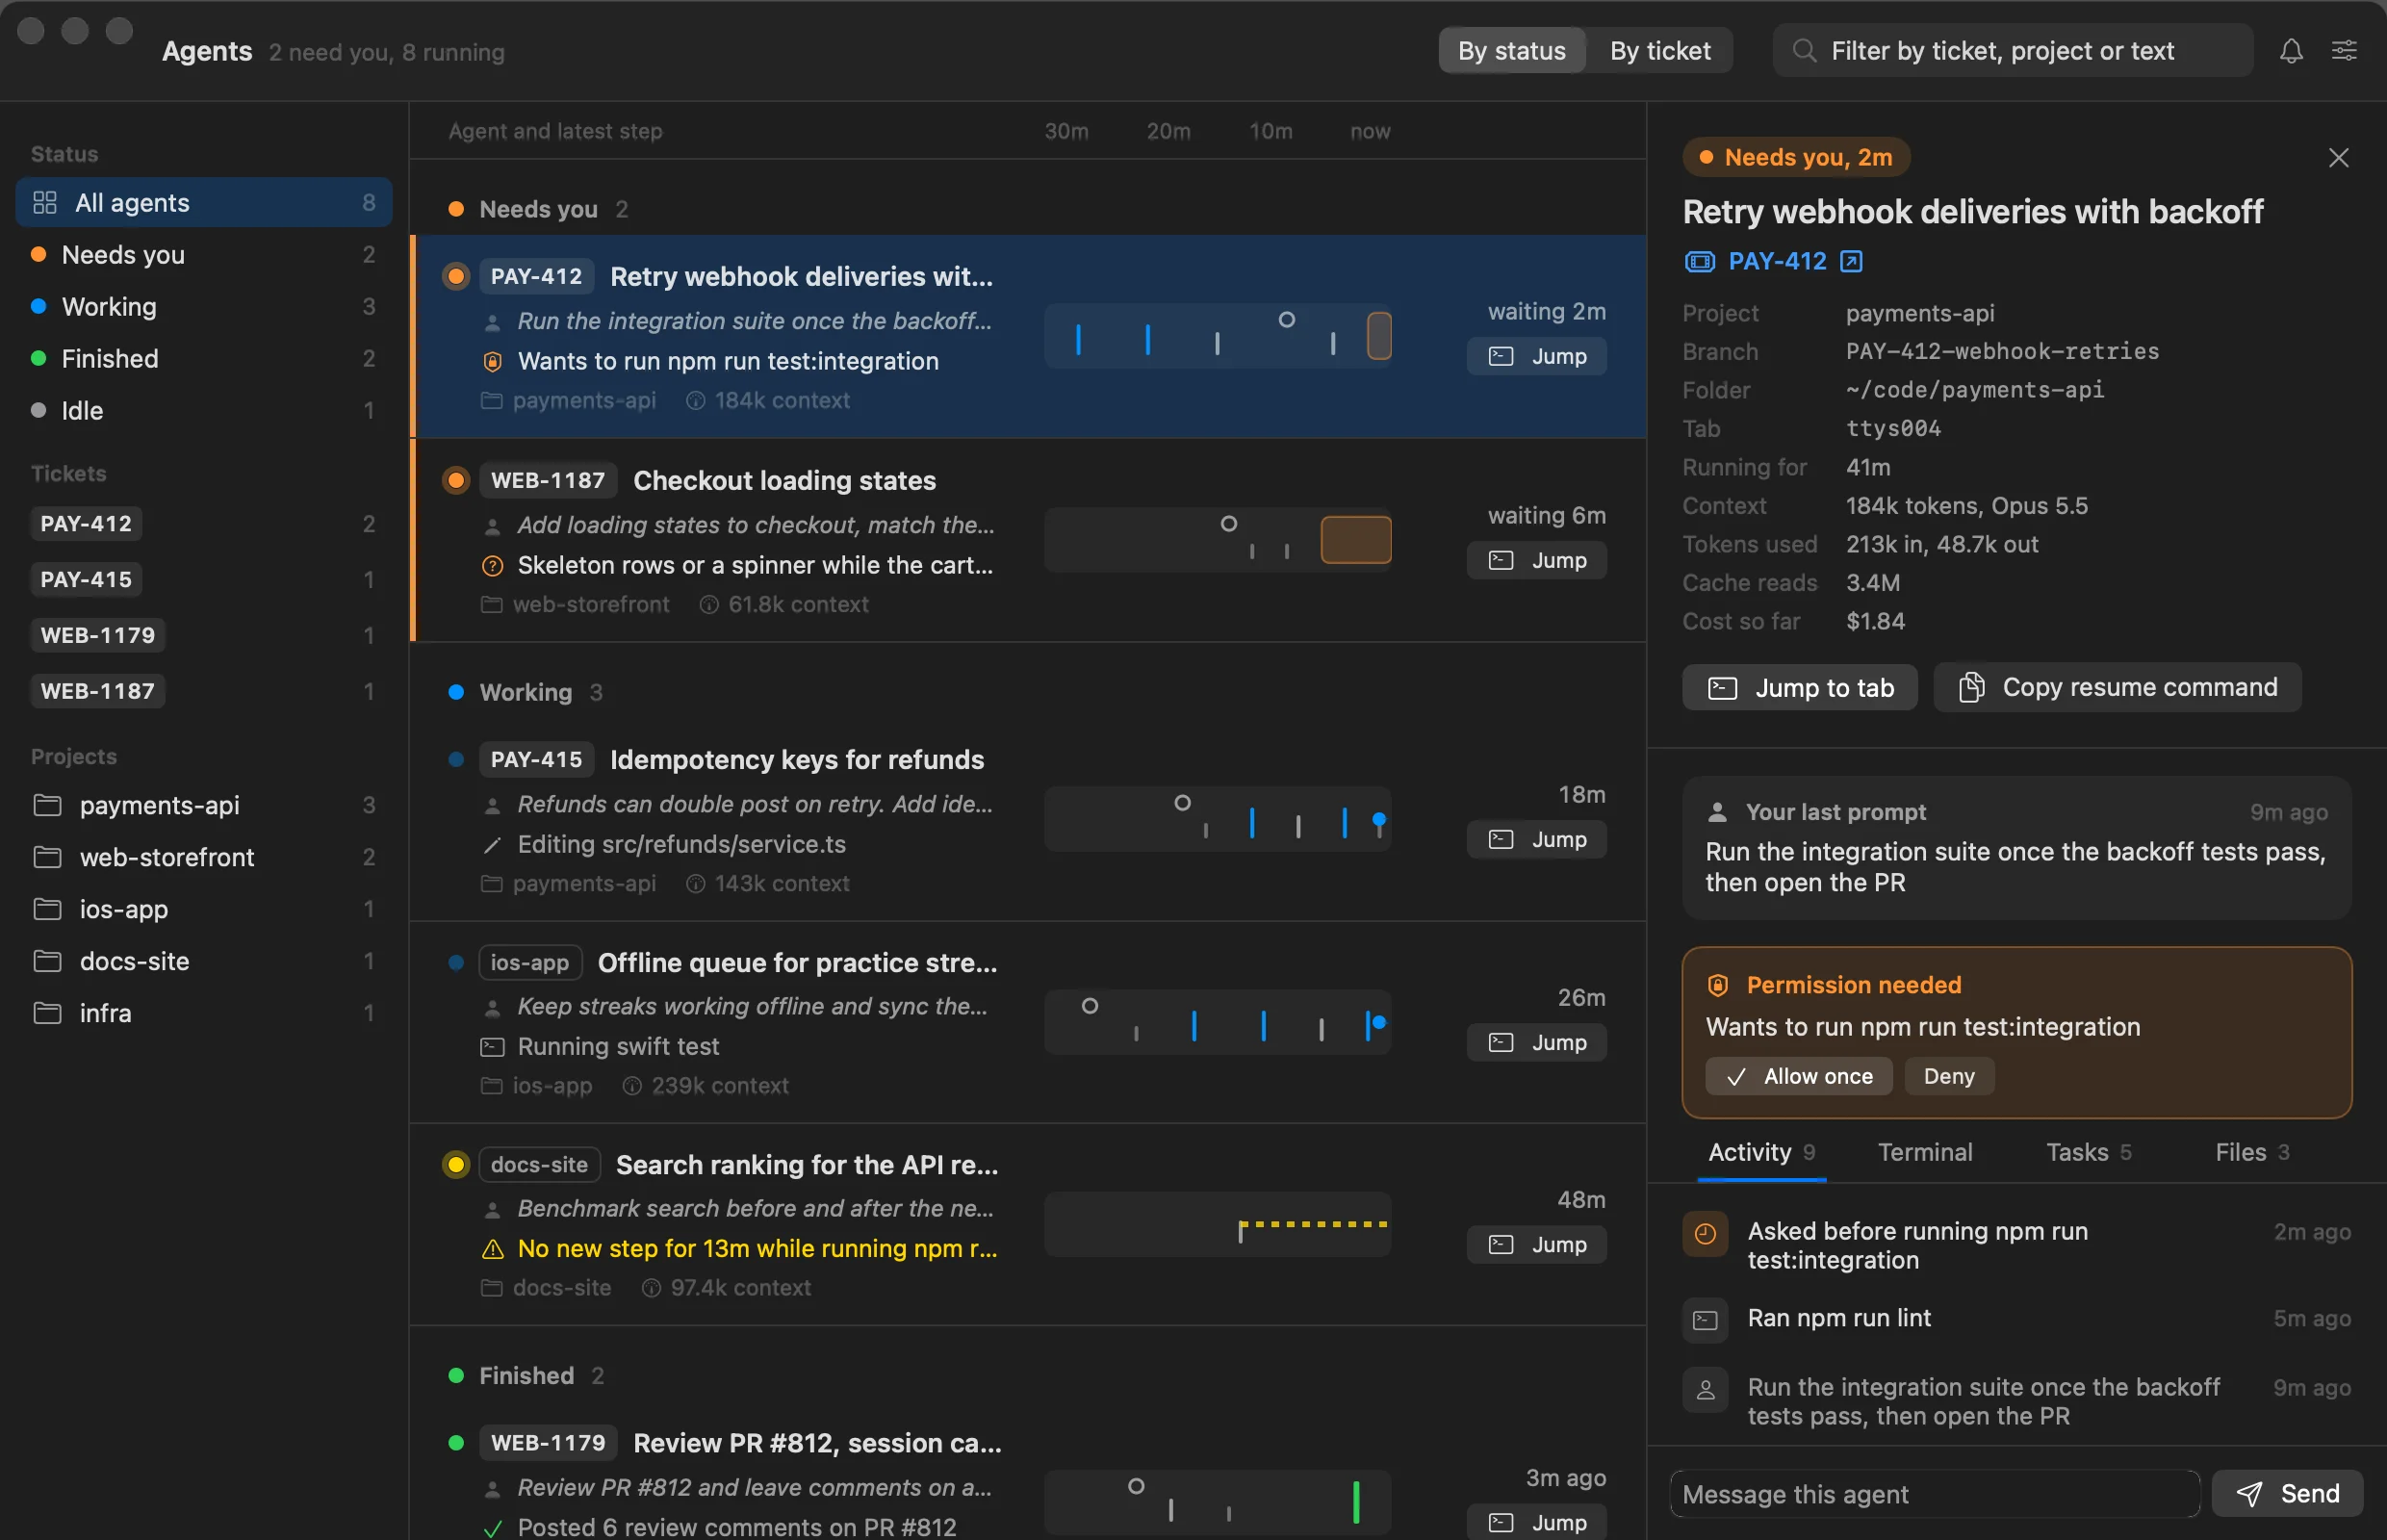Open the notifications bell
2387x1540 pixels.
pos(2291,51)
